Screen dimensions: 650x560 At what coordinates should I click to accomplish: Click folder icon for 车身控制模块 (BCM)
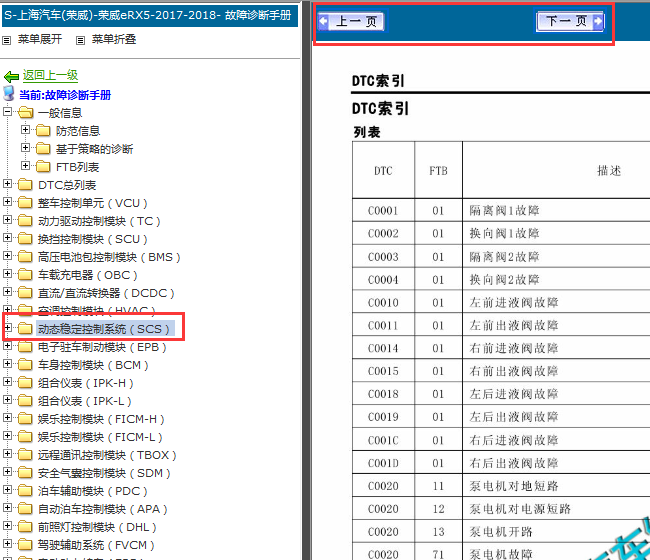coord(25,365)
